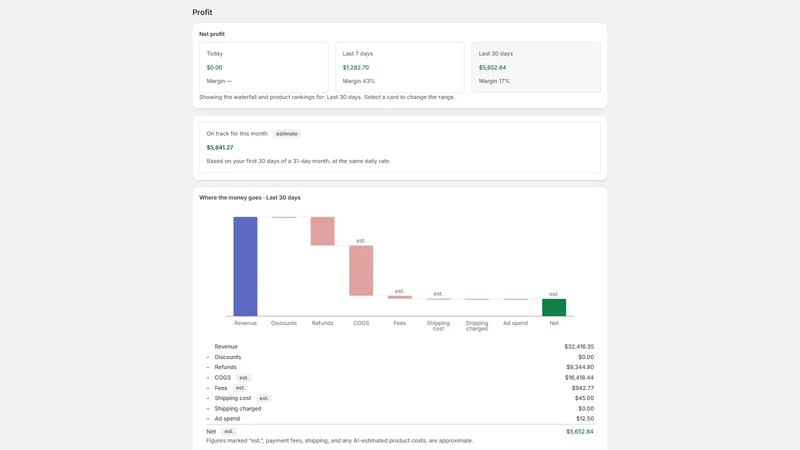Click the $1,282.70 seven-day profit value

tap(356, 67)
